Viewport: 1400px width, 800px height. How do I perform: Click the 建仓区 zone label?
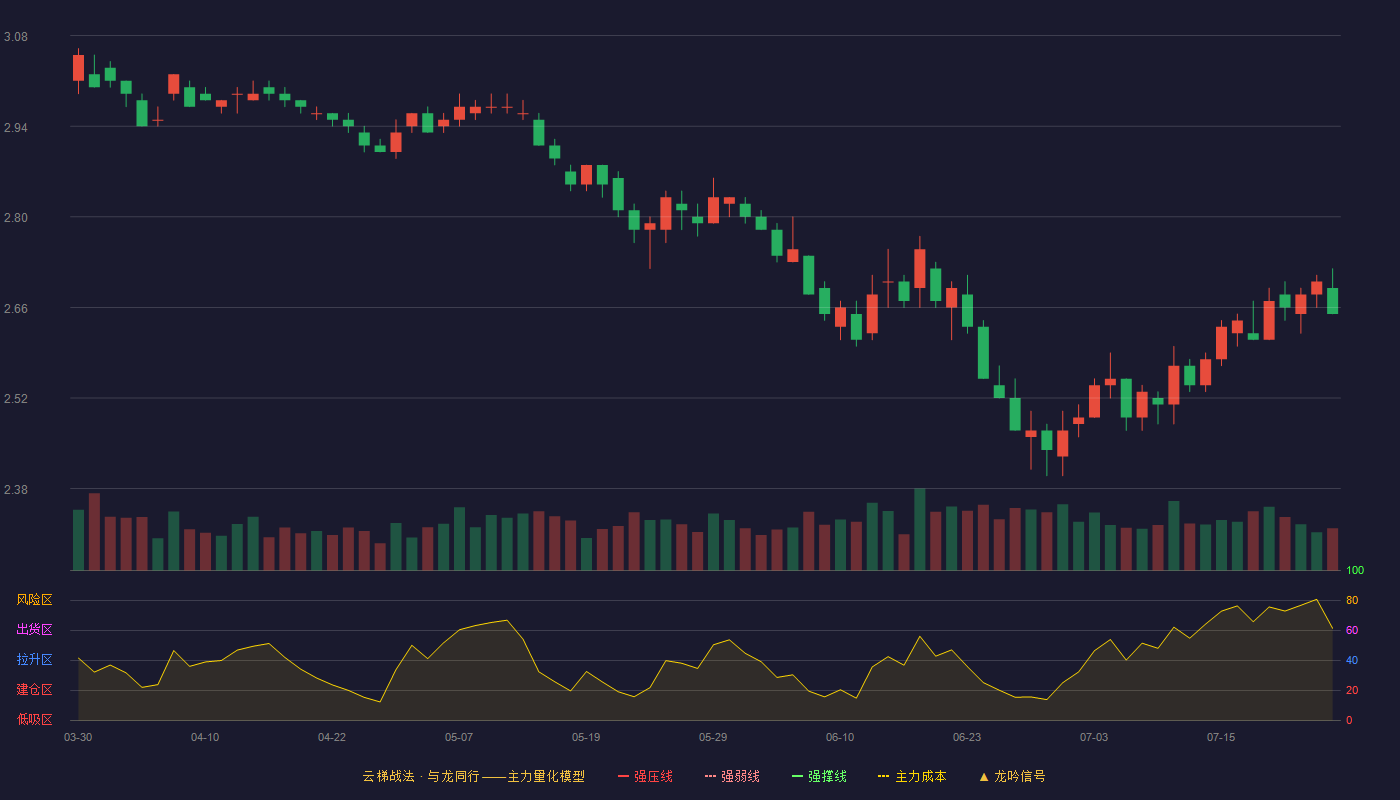click(x=34, y=690)
